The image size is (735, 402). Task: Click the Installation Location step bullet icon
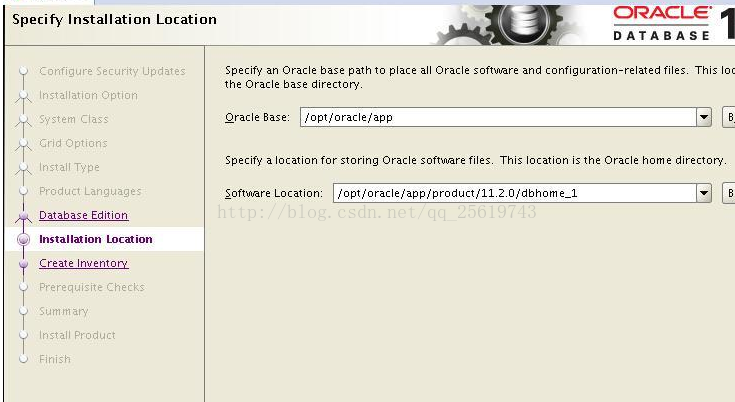23,239
